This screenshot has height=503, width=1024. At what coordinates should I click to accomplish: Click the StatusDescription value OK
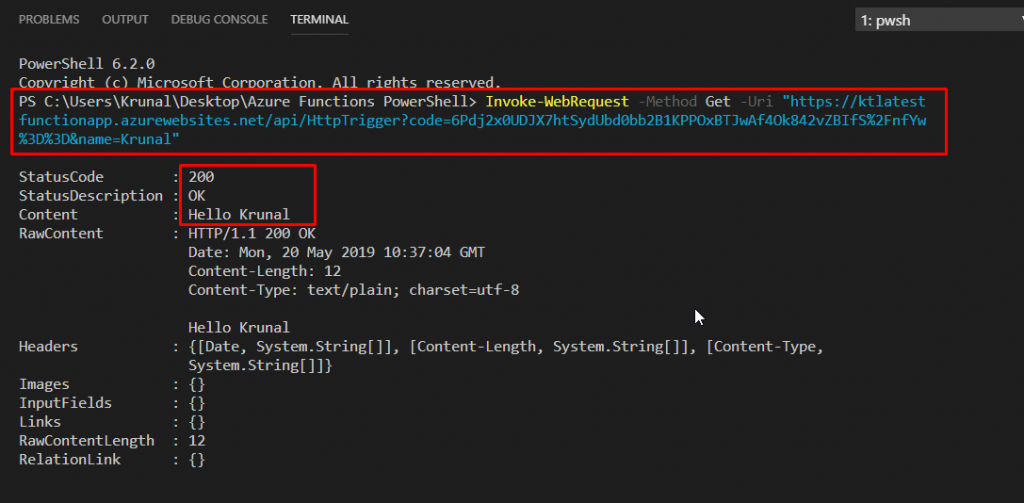(197, 196)
